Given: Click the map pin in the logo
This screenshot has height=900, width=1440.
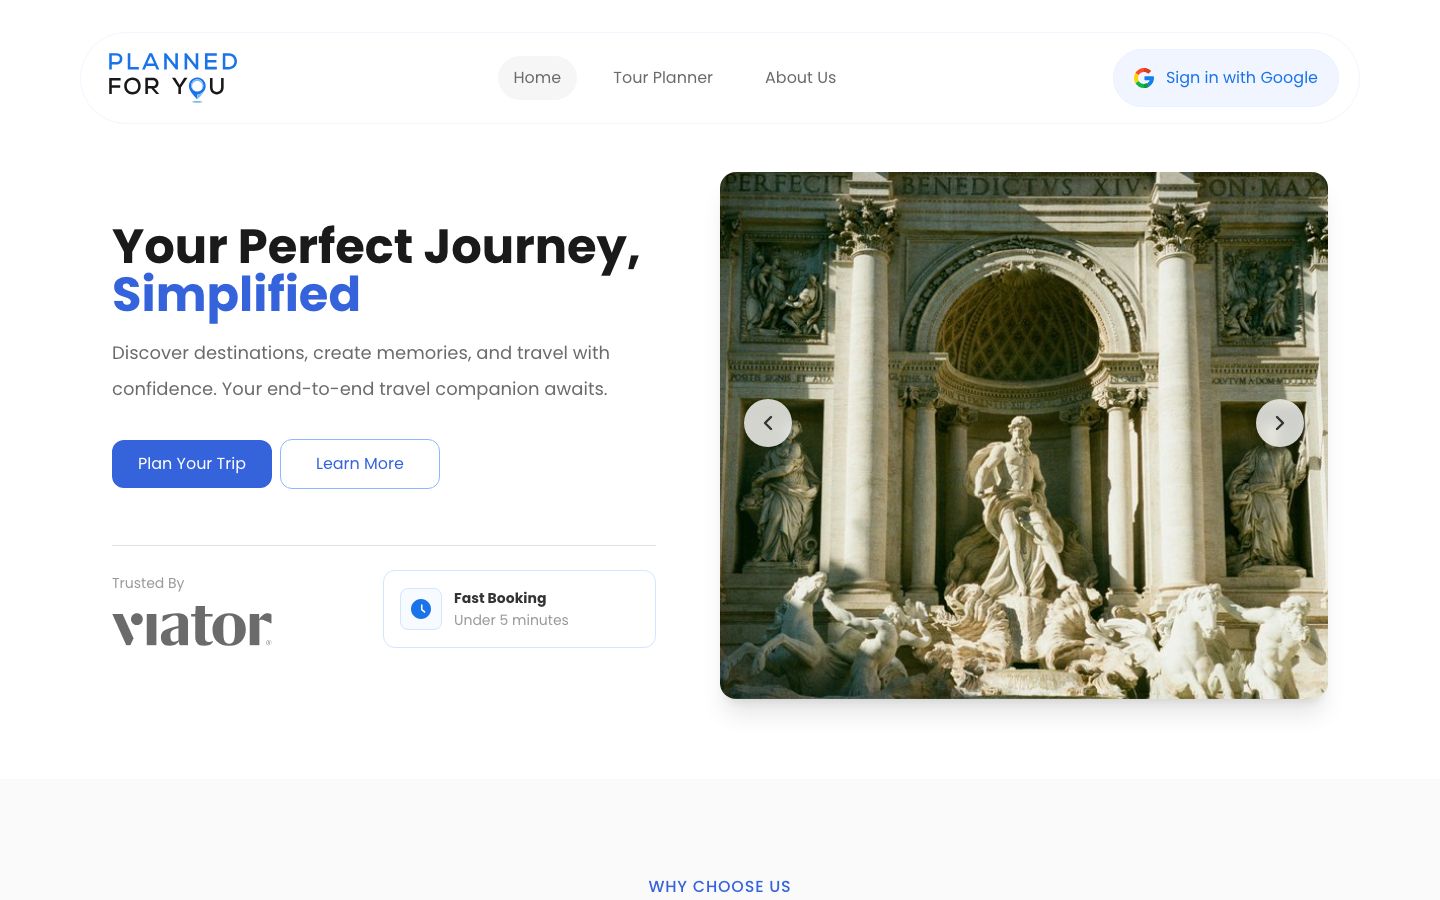Looking at the screenshot, I should pos(197,90).
